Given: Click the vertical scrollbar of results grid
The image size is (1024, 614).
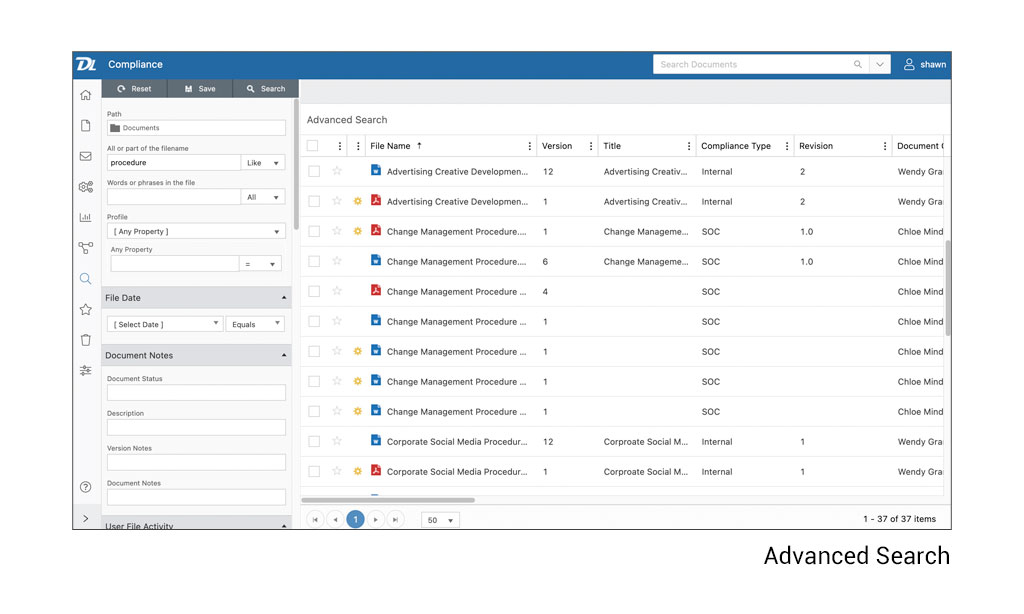Looking at the screenshot, I should click(x=948, y=288).
